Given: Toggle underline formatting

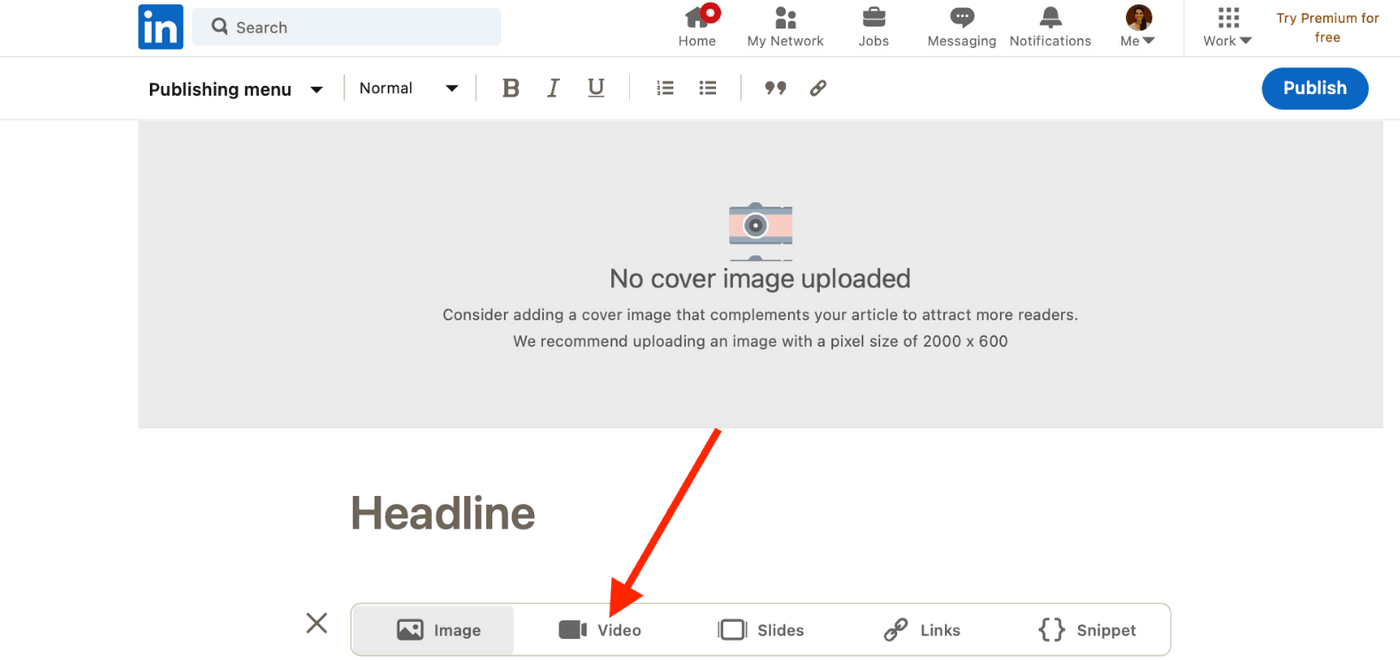Looking at the screenshot, I should (596, 88).
